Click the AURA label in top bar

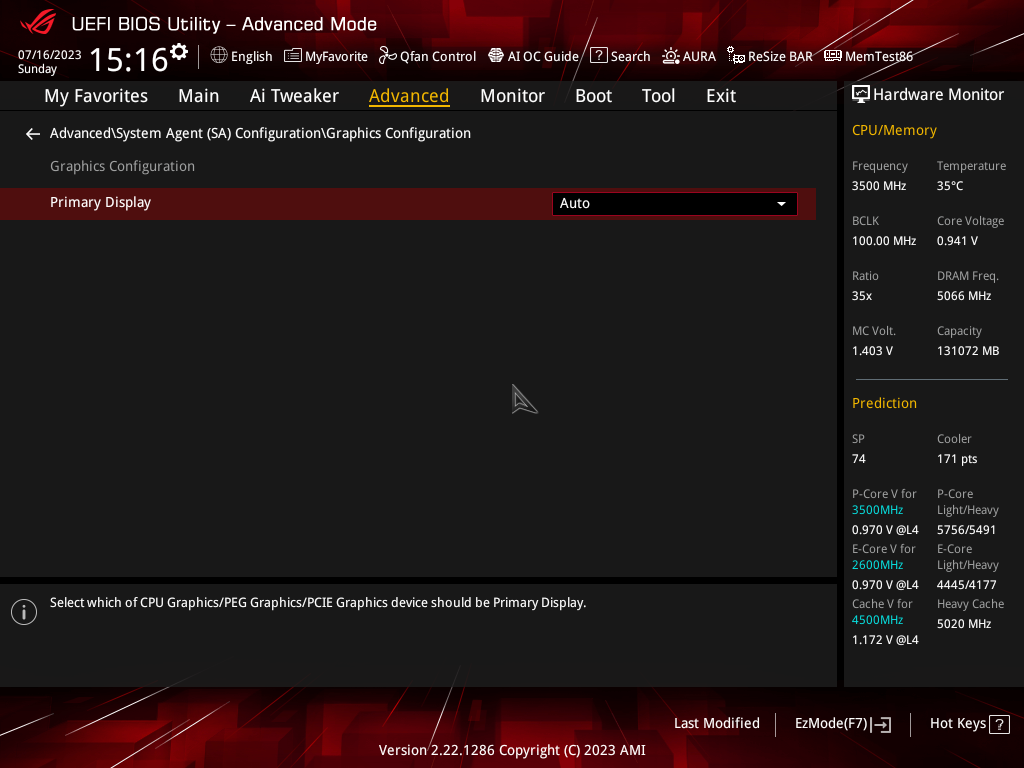pos(699,57)
